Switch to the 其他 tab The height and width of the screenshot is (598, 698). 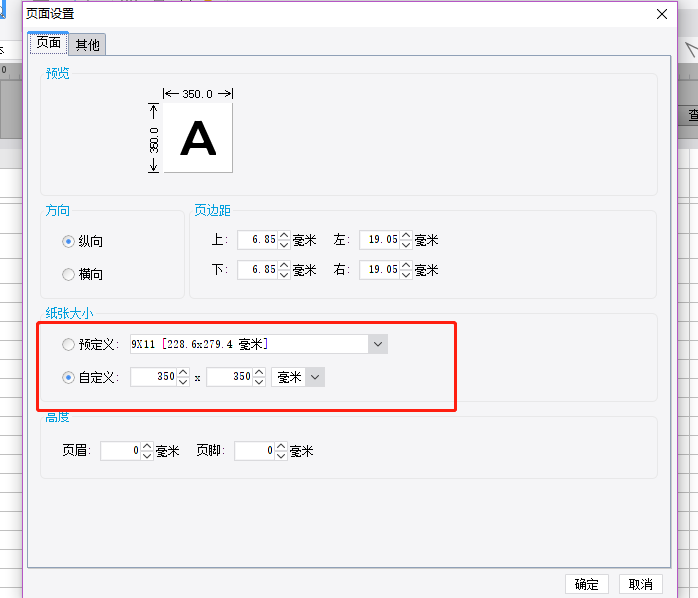tap(87, 45)
